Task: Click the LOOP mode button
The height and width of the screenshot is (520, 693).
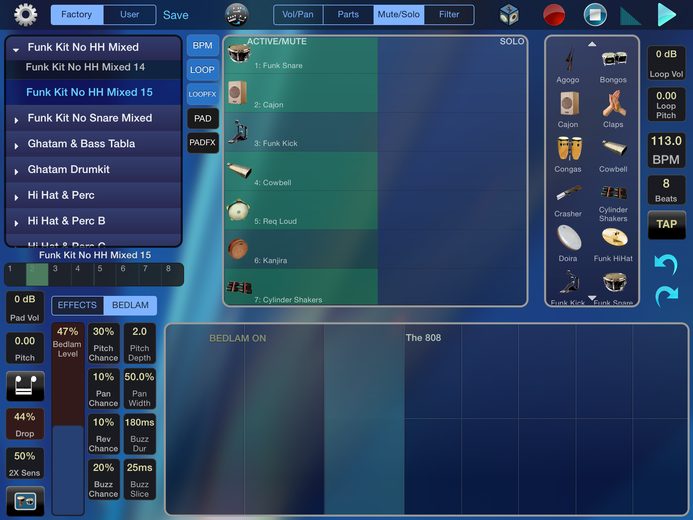Action: pos(202,70)
